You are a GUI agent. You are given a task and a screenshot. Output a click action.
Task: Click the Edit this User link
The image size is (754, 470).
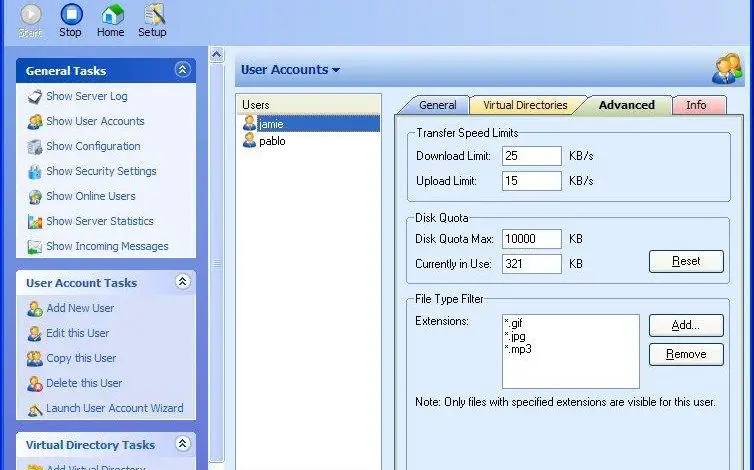77,333
